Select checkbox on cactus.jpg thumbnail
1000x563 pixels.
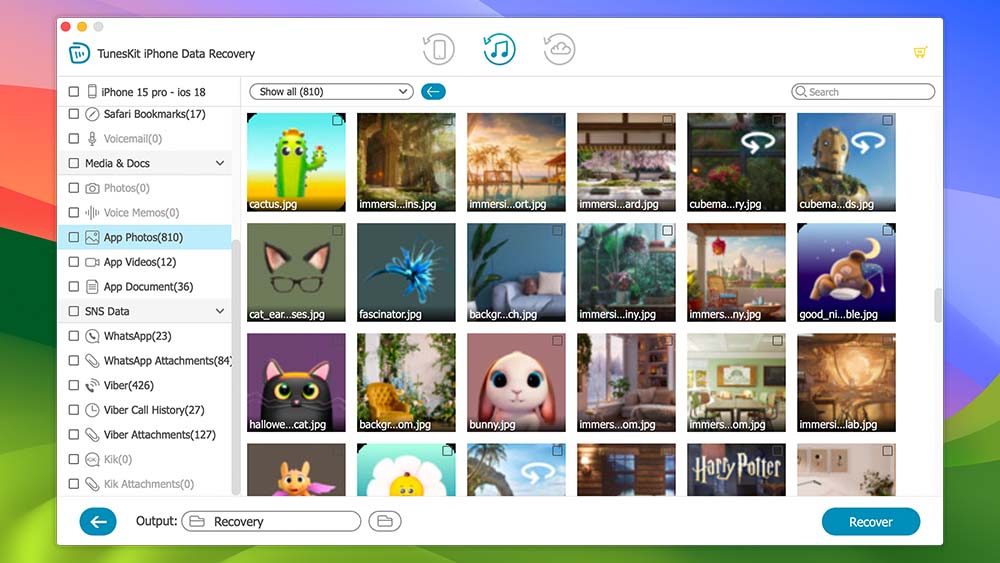coord(337,121)
